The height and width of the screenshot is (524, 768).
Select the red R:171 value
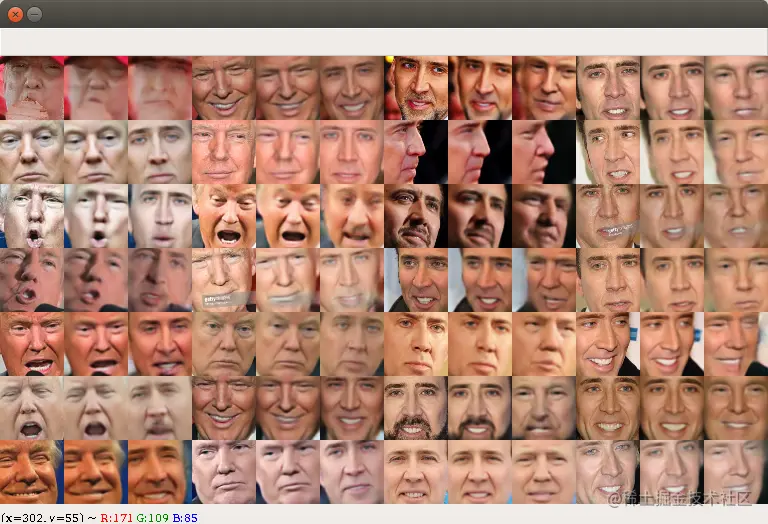point(116,518)
